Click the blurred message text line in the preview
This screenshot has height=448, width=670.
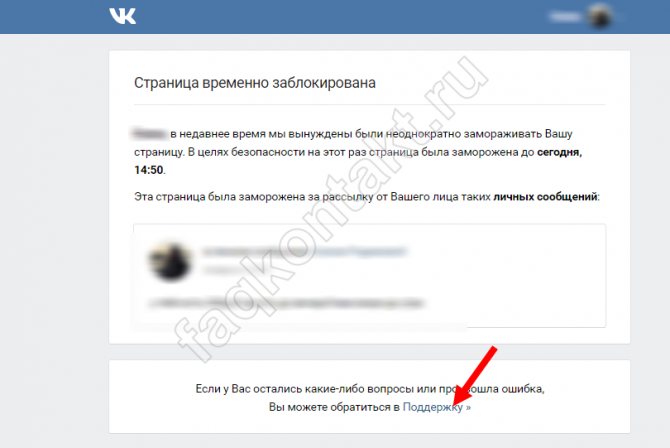pyautogui.click(x=286, y=303)
